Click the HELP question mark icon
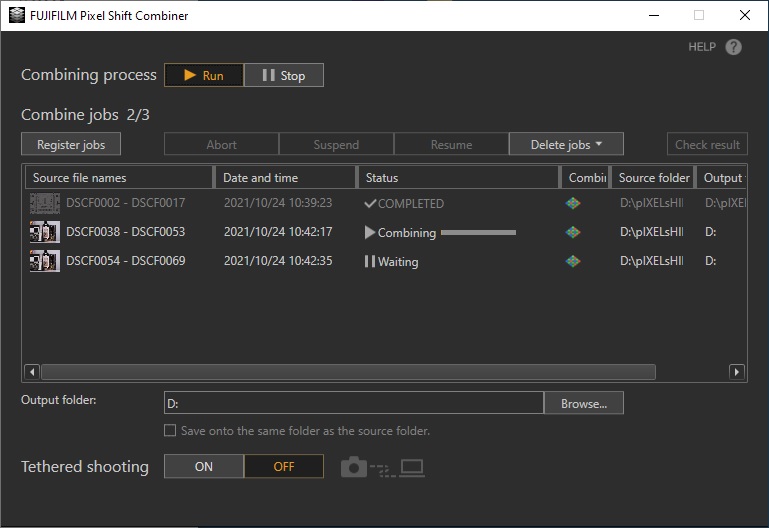Image resolution: width=769 pixels, height=528 pixels. coord(734,47)
